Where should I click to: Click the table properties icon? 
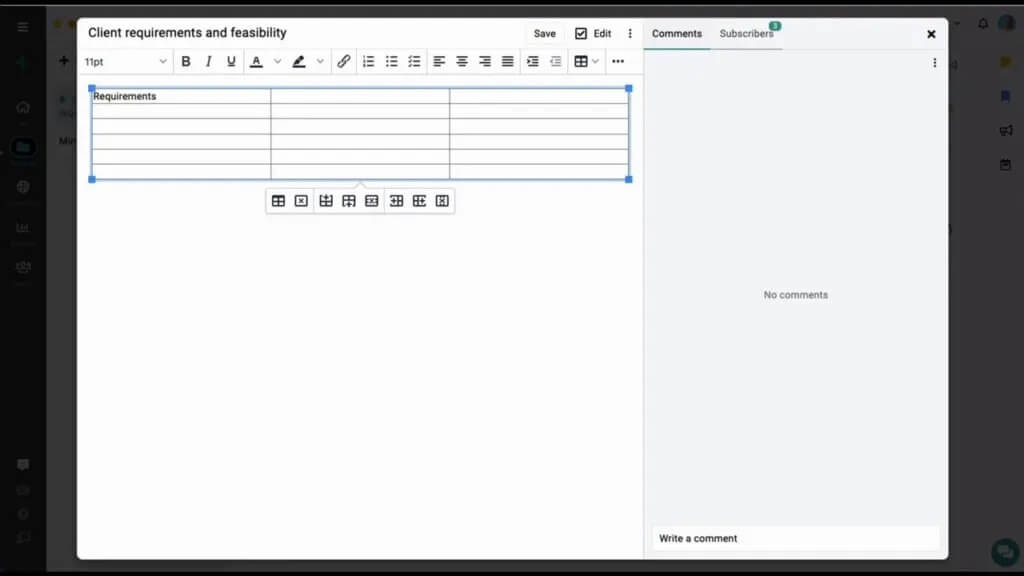point(278,201)
